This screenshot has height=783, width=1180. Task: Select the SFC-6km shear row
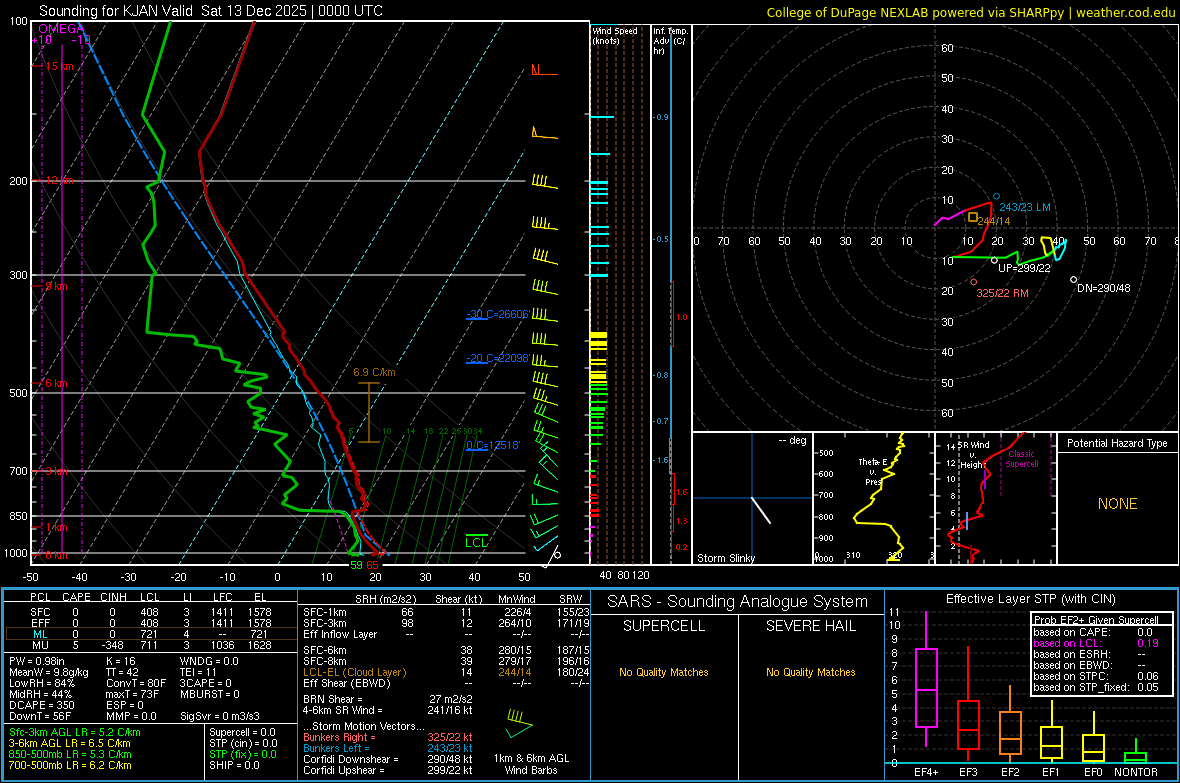click(x=446, y=650)
